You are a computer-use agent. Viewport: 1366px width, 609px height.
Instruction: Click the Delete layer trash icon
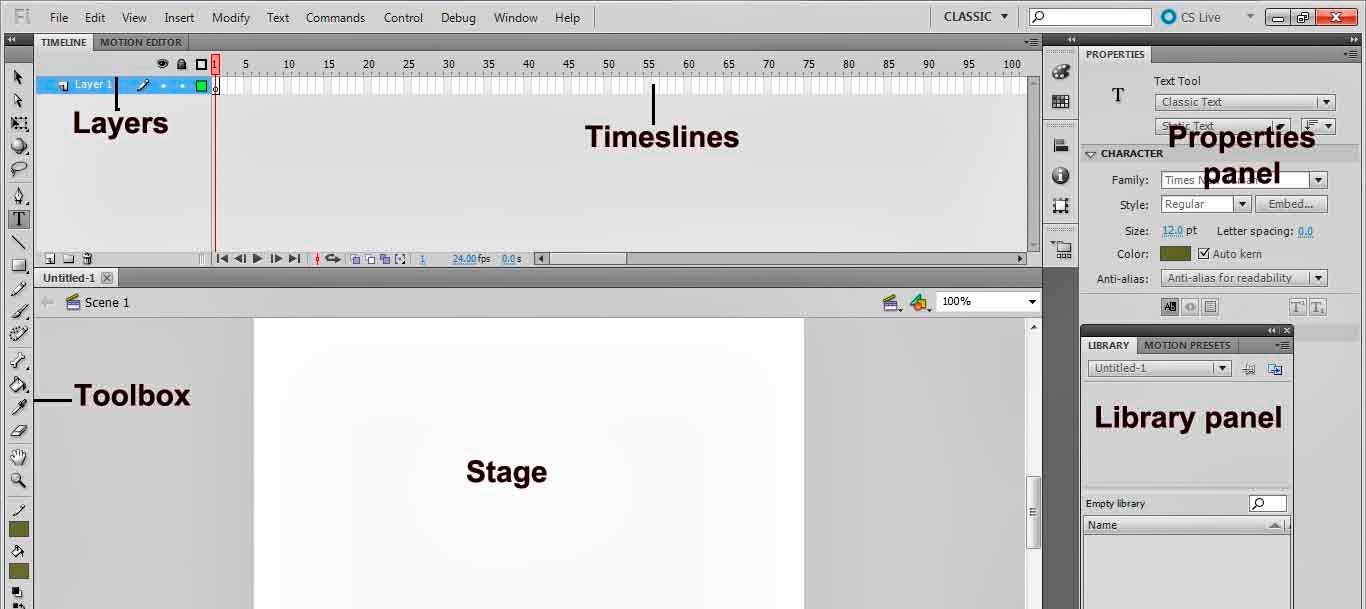(x=88, y=258)
